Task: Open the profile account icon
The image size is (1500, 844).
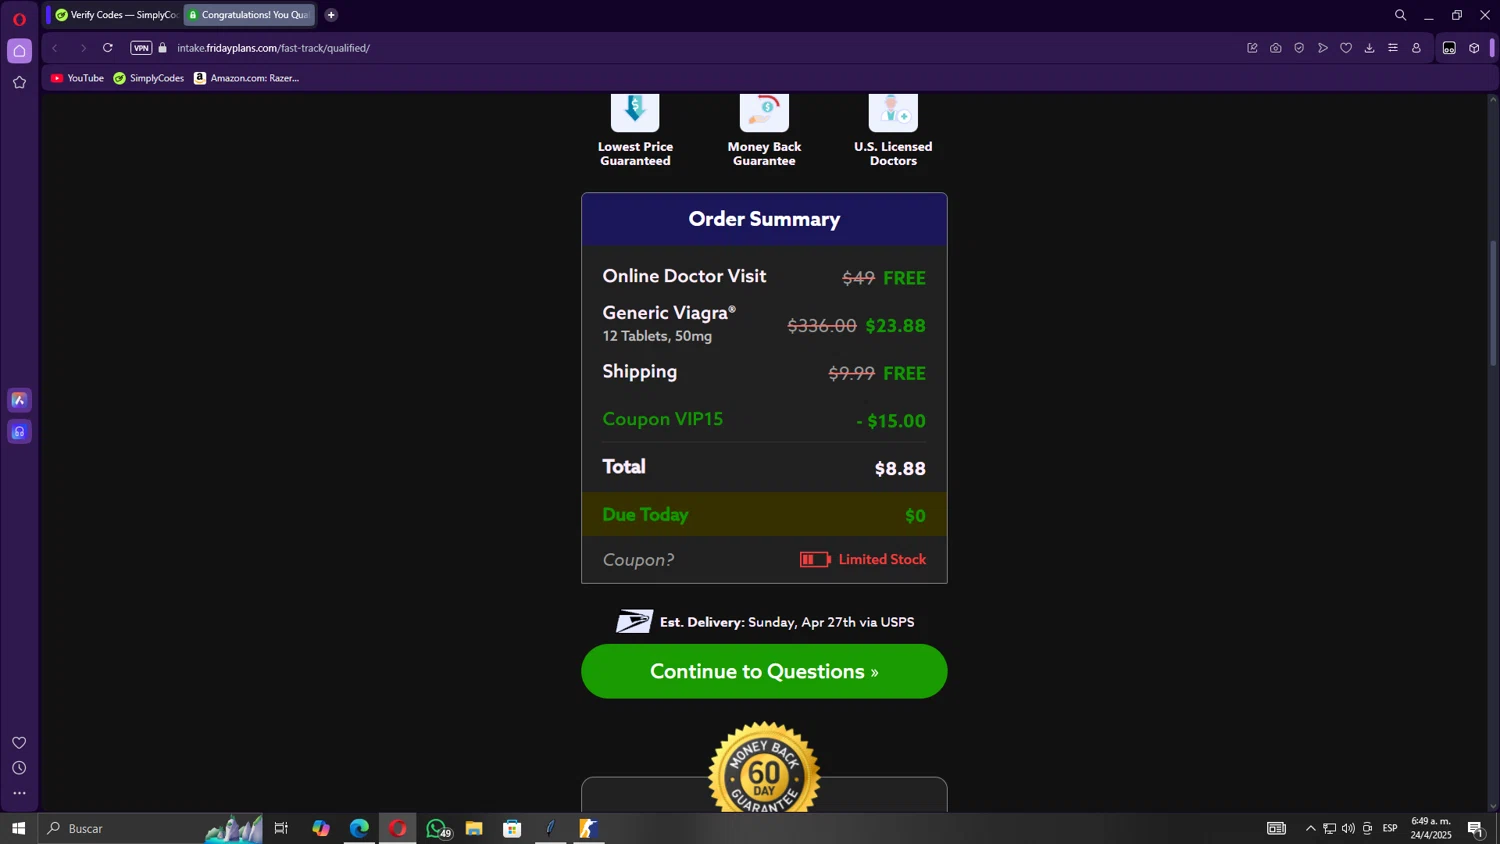Action: pos(1416,48)
